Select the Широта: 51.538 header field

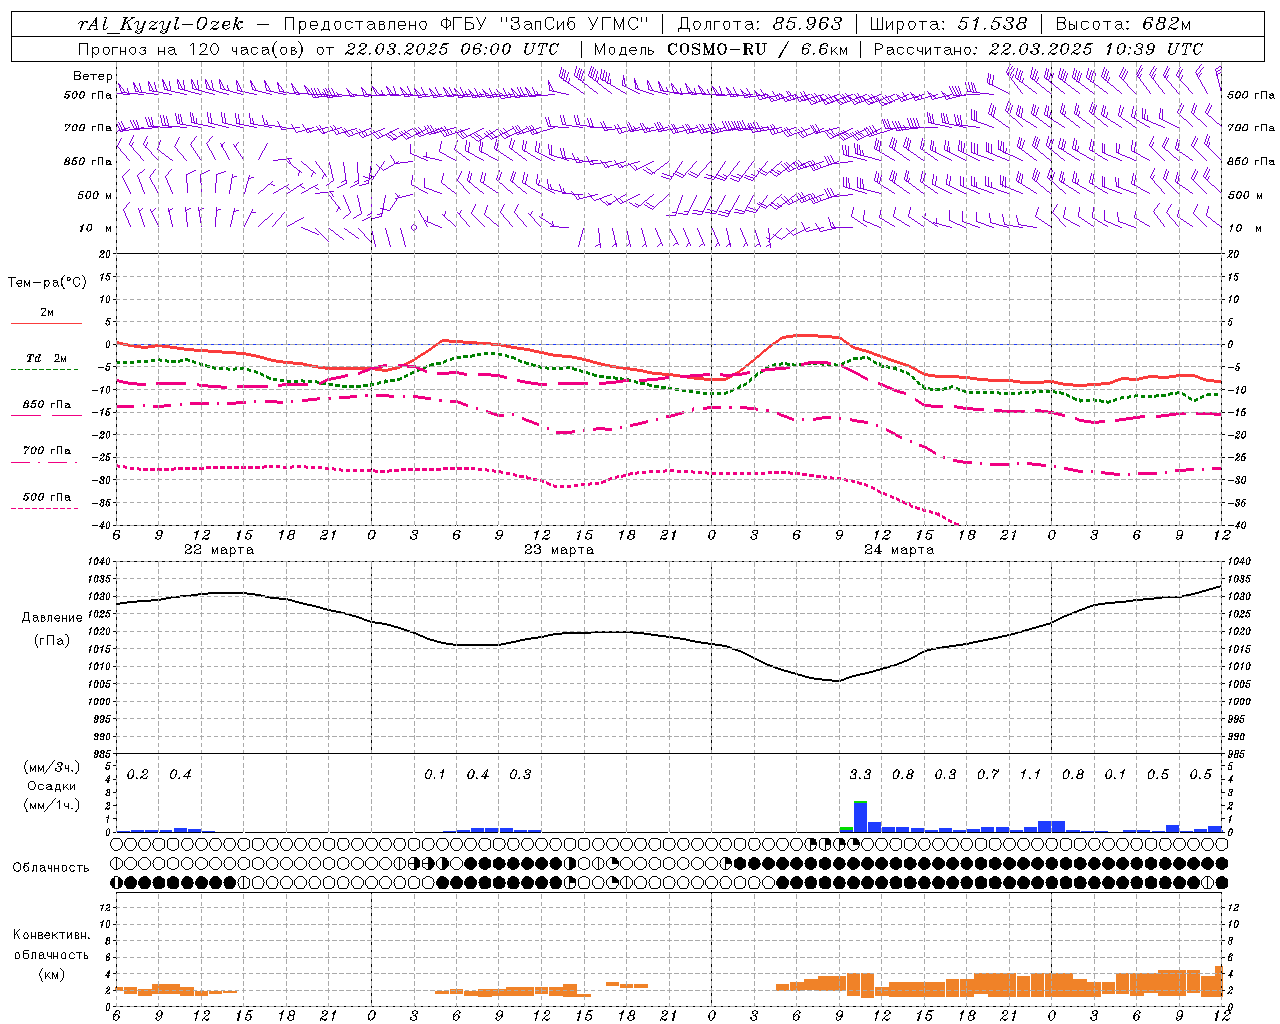[948, 24]
